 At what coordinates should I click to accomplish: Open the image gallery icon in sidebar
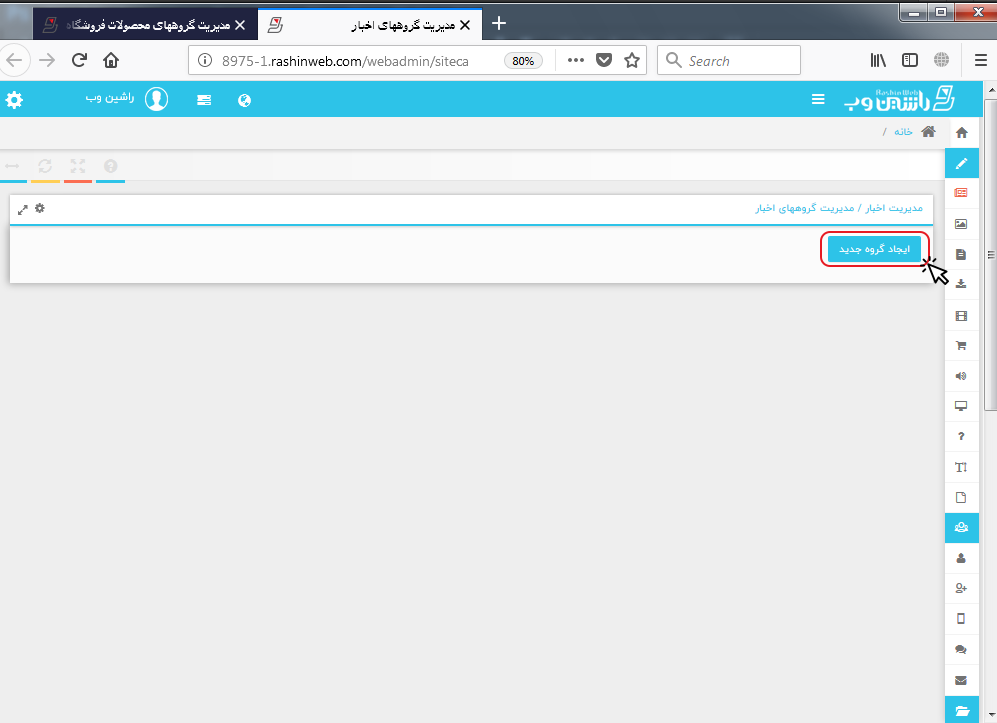961,224
